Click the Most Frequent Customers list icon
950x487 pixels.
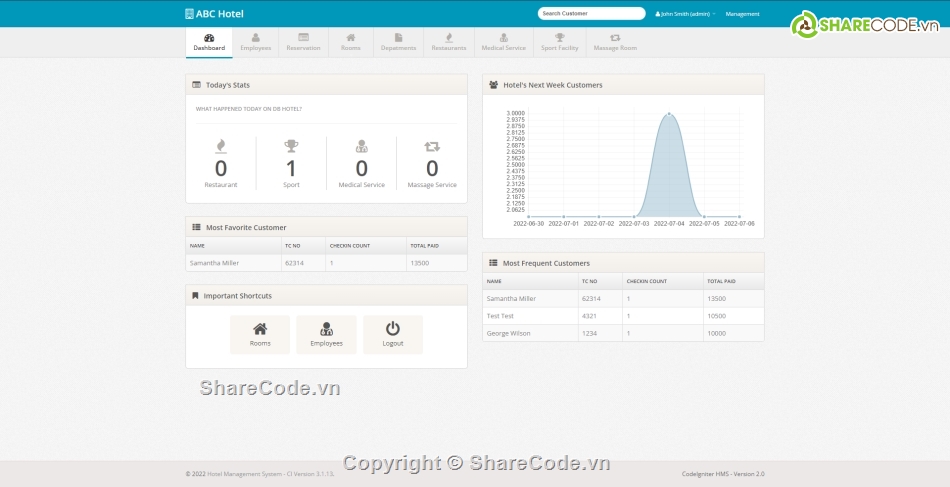pyautogui.click(x=493, y=263)
